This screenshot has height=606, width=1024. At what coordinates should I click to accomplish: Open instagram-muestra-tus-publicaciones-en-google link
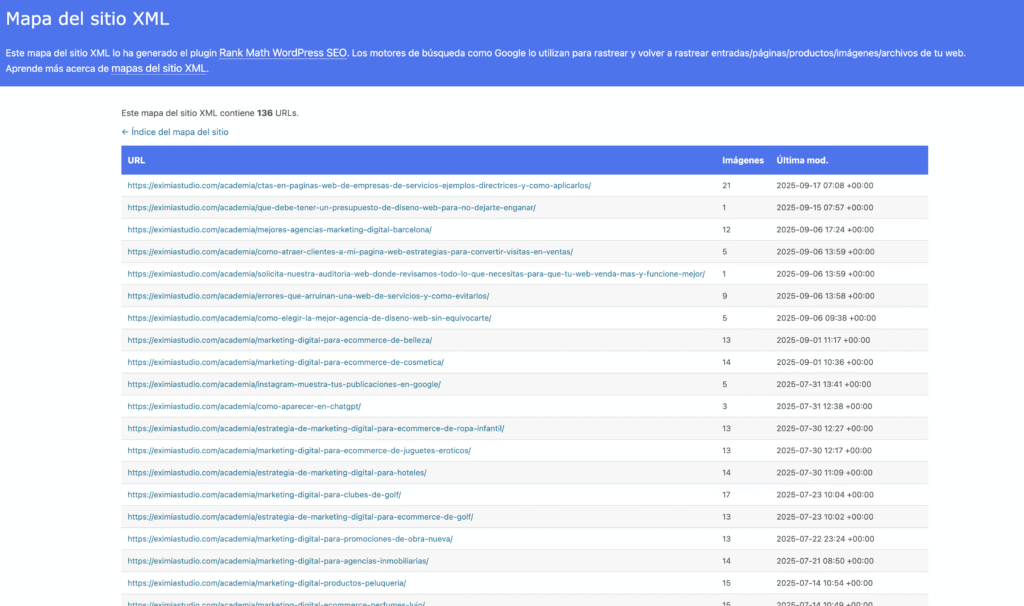click(284, 384)
